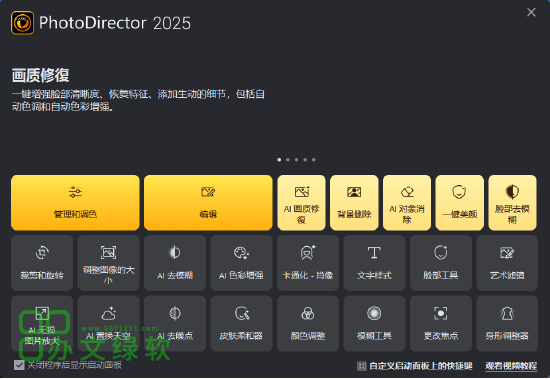This screenshot has height=379, width=550.
Task: Launch AI 去模糊 tool
Action: [x=175, y=263]
